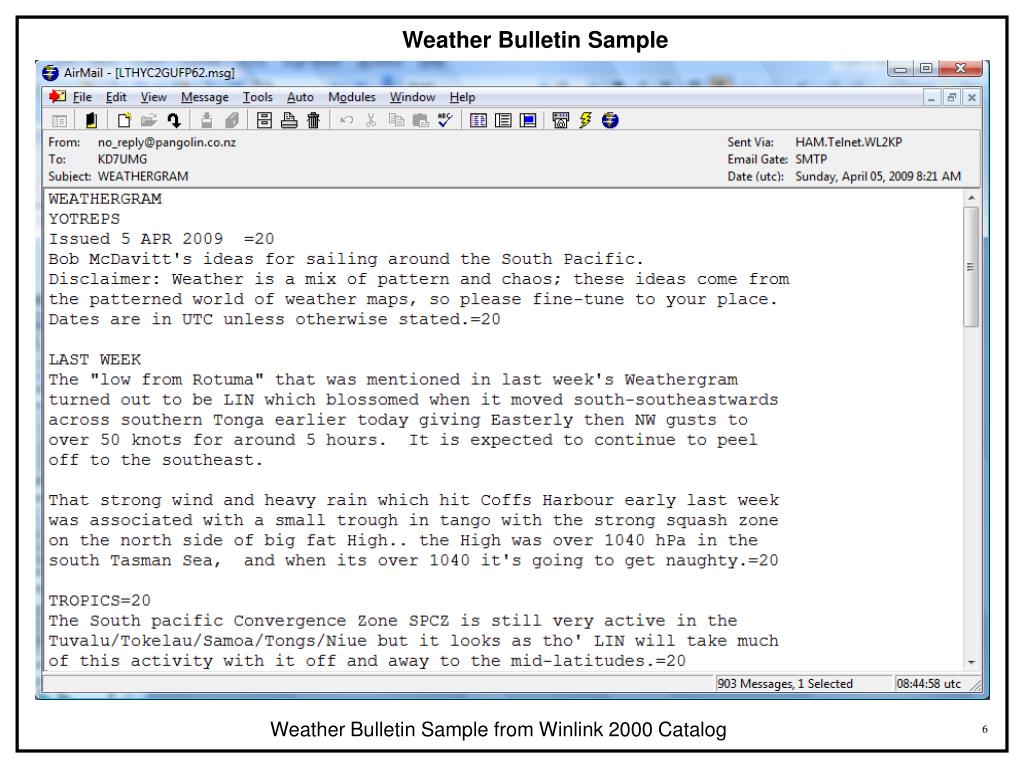Screen dimensions: 1024x768
Task: Click status bar text 903 Messages, 1 Selected
Action: click(785, 684)
